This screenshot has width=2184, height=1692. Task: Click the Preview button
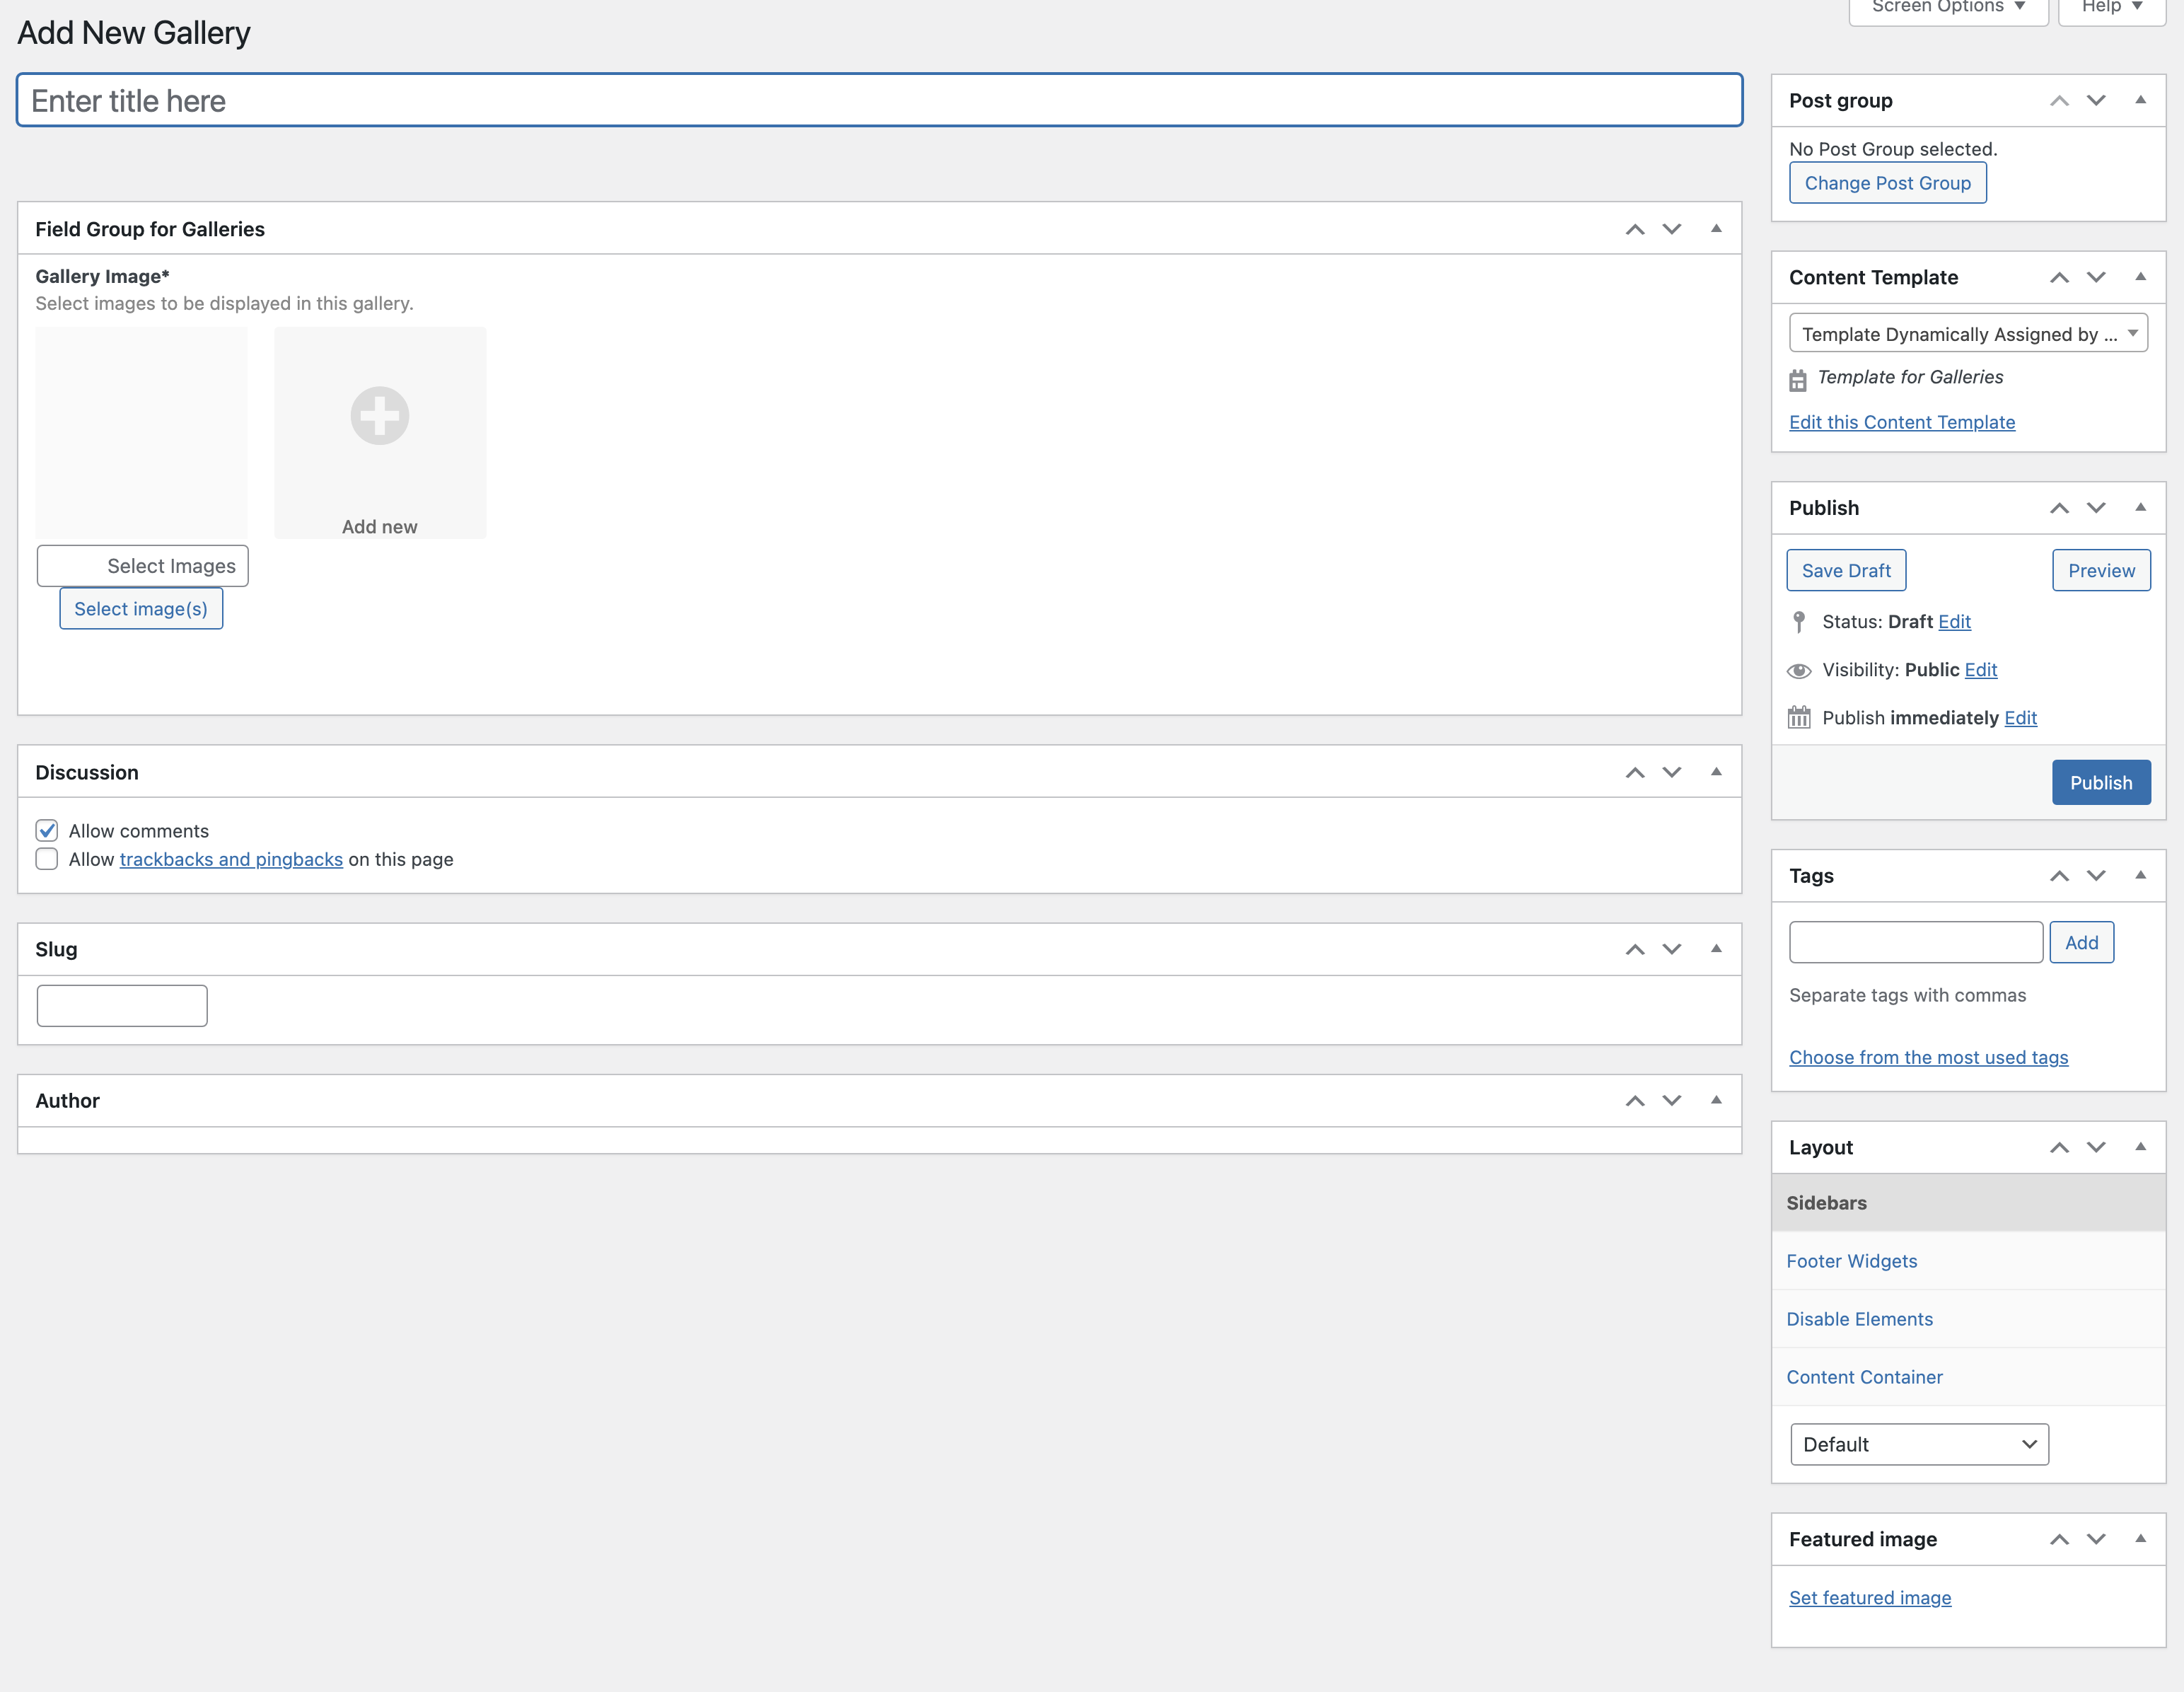(x=2101, y=570)
